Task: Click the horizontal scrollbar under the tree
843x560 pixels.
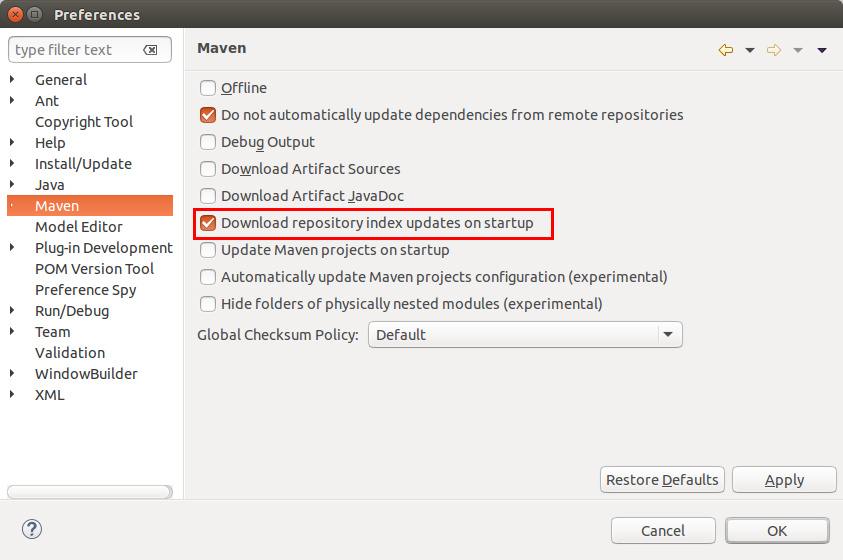Action: point(90,492)
